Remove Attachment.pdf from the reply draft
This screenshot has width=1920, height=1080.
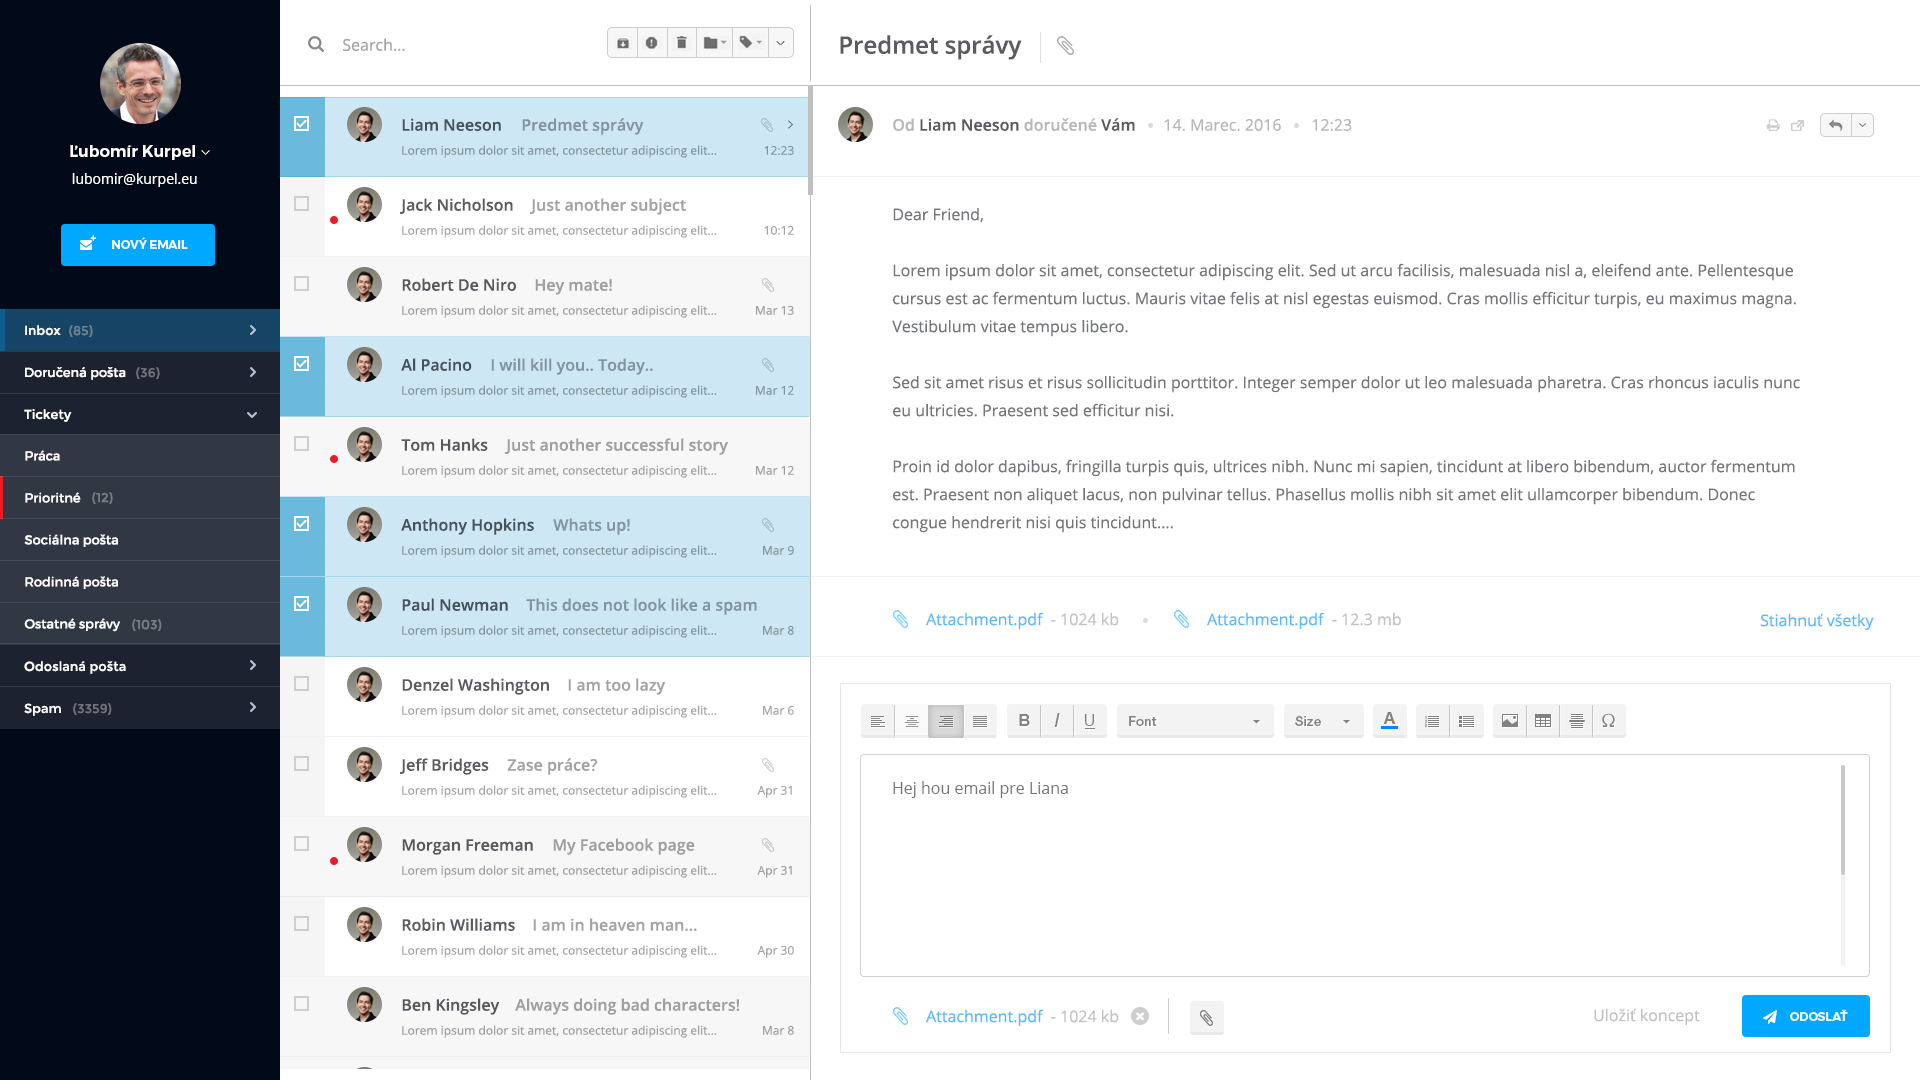1140,1016
